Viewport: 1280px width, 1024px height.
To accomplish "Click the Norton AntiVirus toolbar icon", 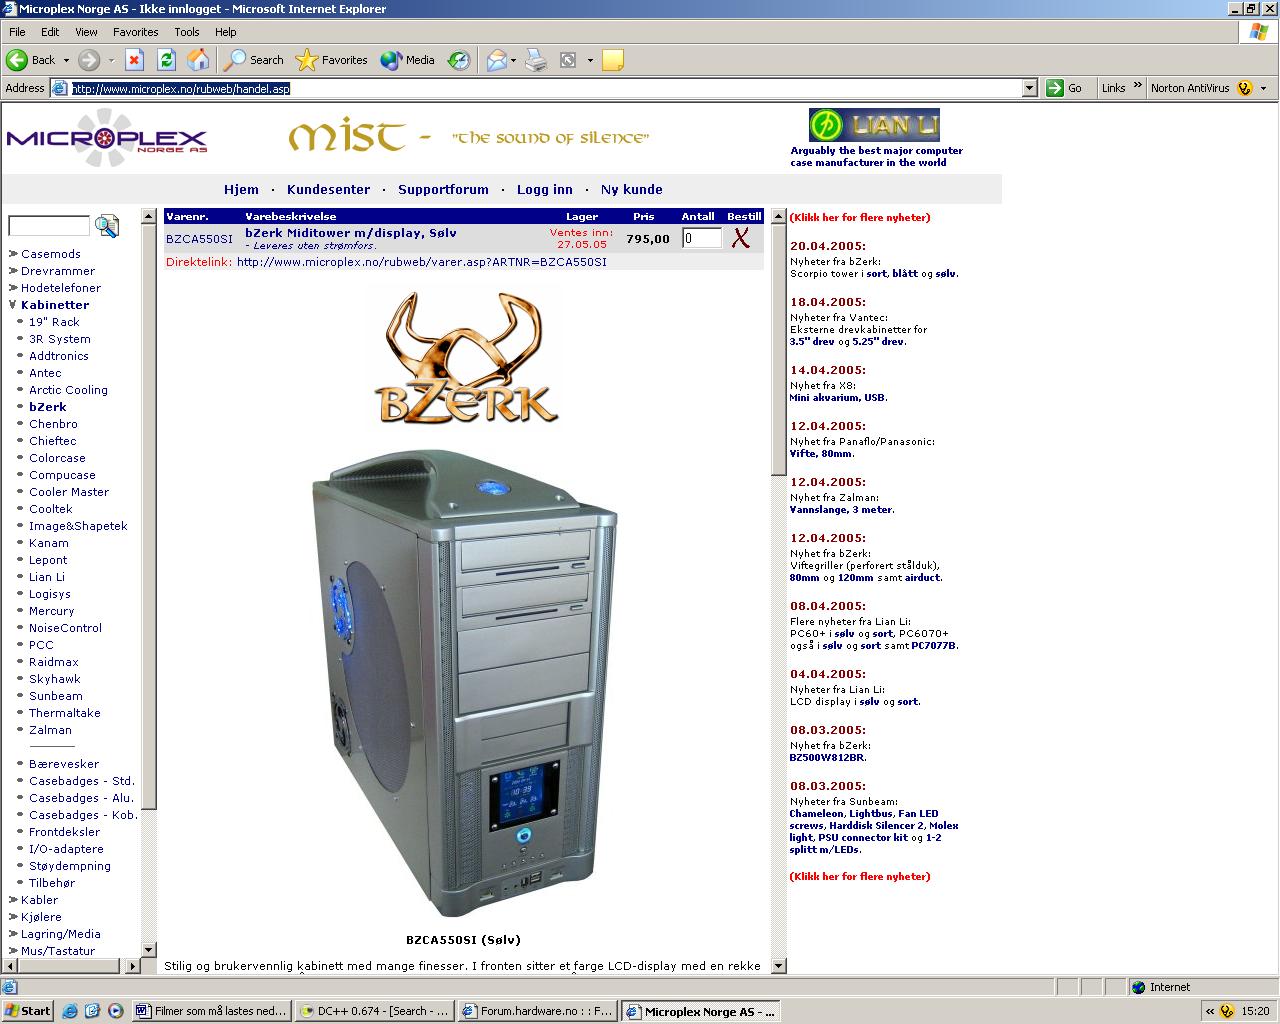I will [1245, 88].
